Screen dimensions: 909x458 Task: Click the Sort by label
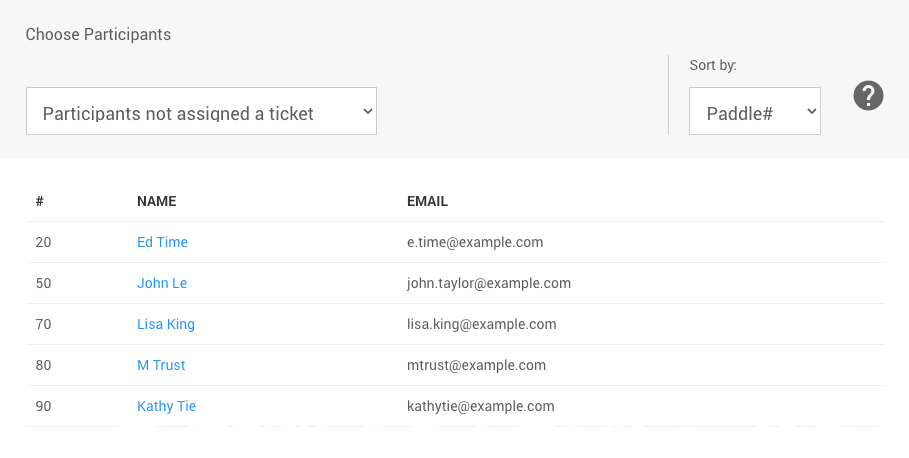[x=712, y=65]
